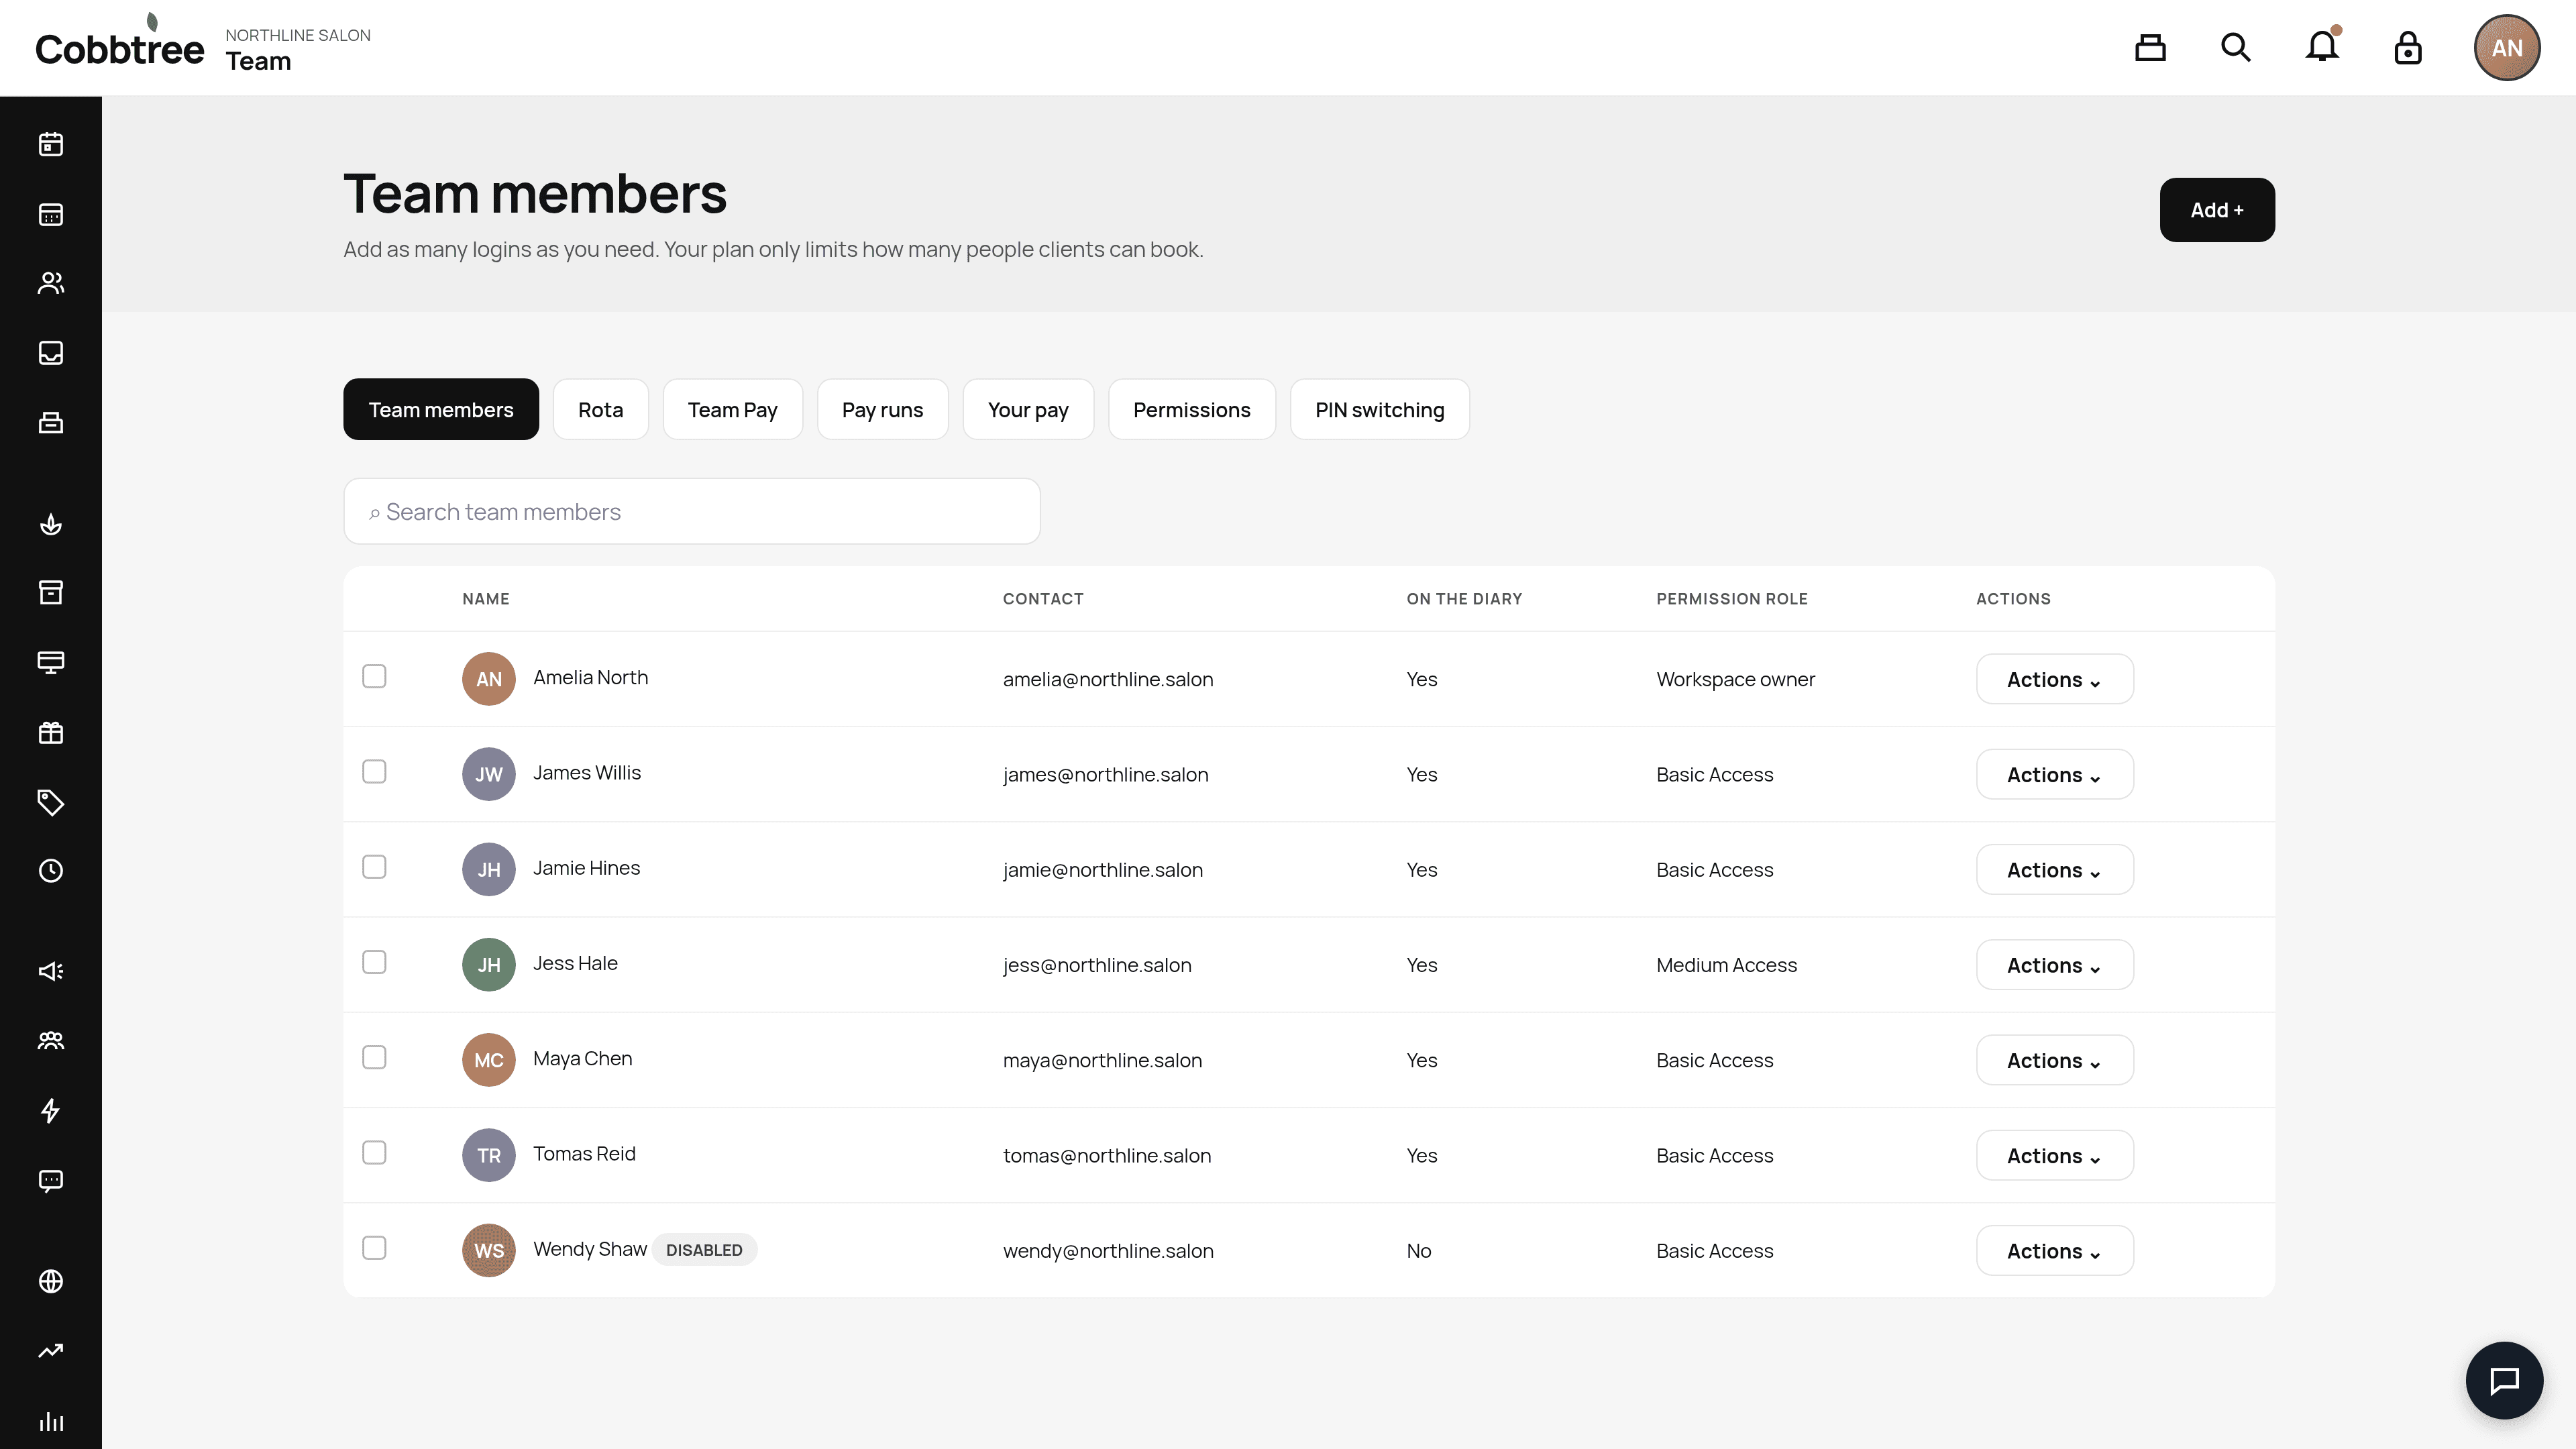Open the AN profile avatar menu

2506,47
